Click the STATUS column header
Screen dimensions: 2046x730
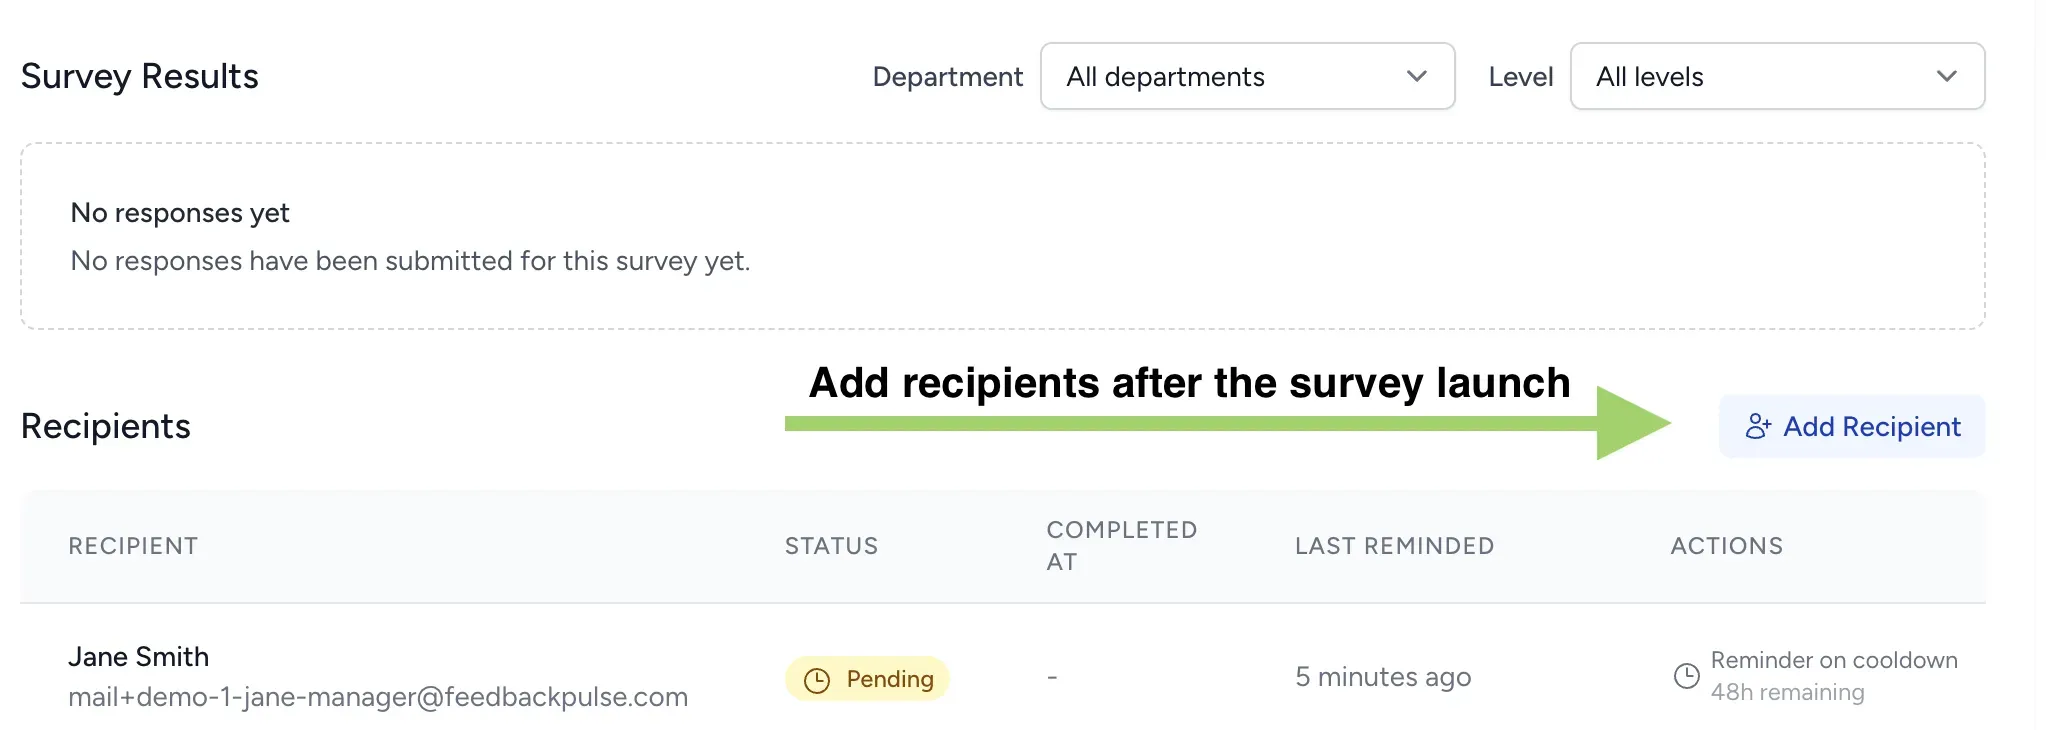point(831,546)
